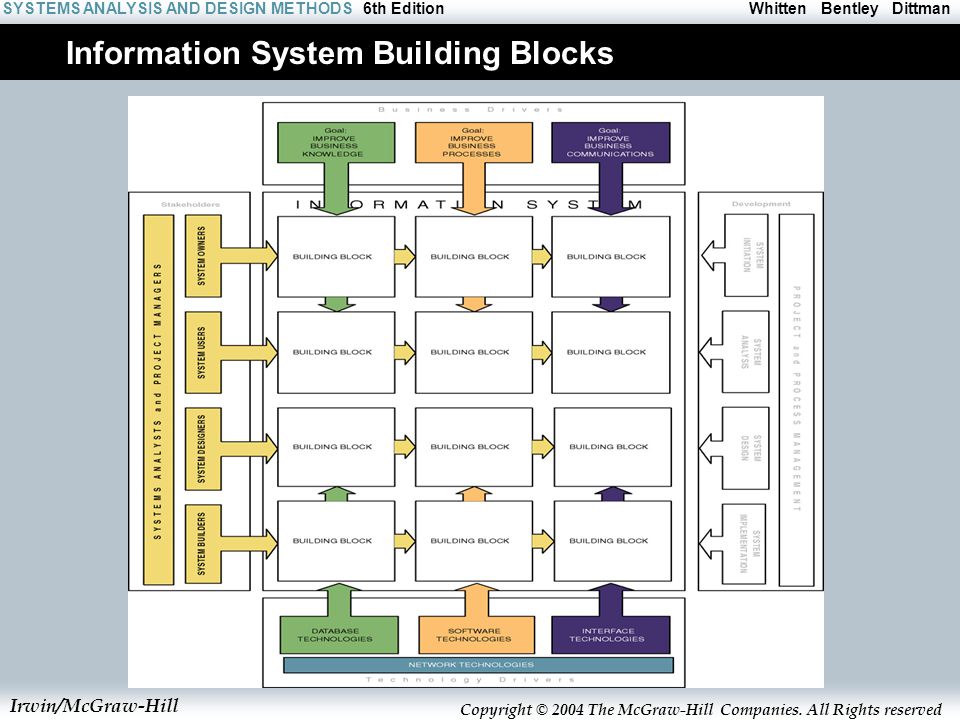Select purple 'Improve Business Communications' goal box
The height and width of the screenshot is (720, 960).
tap(610, 143)
